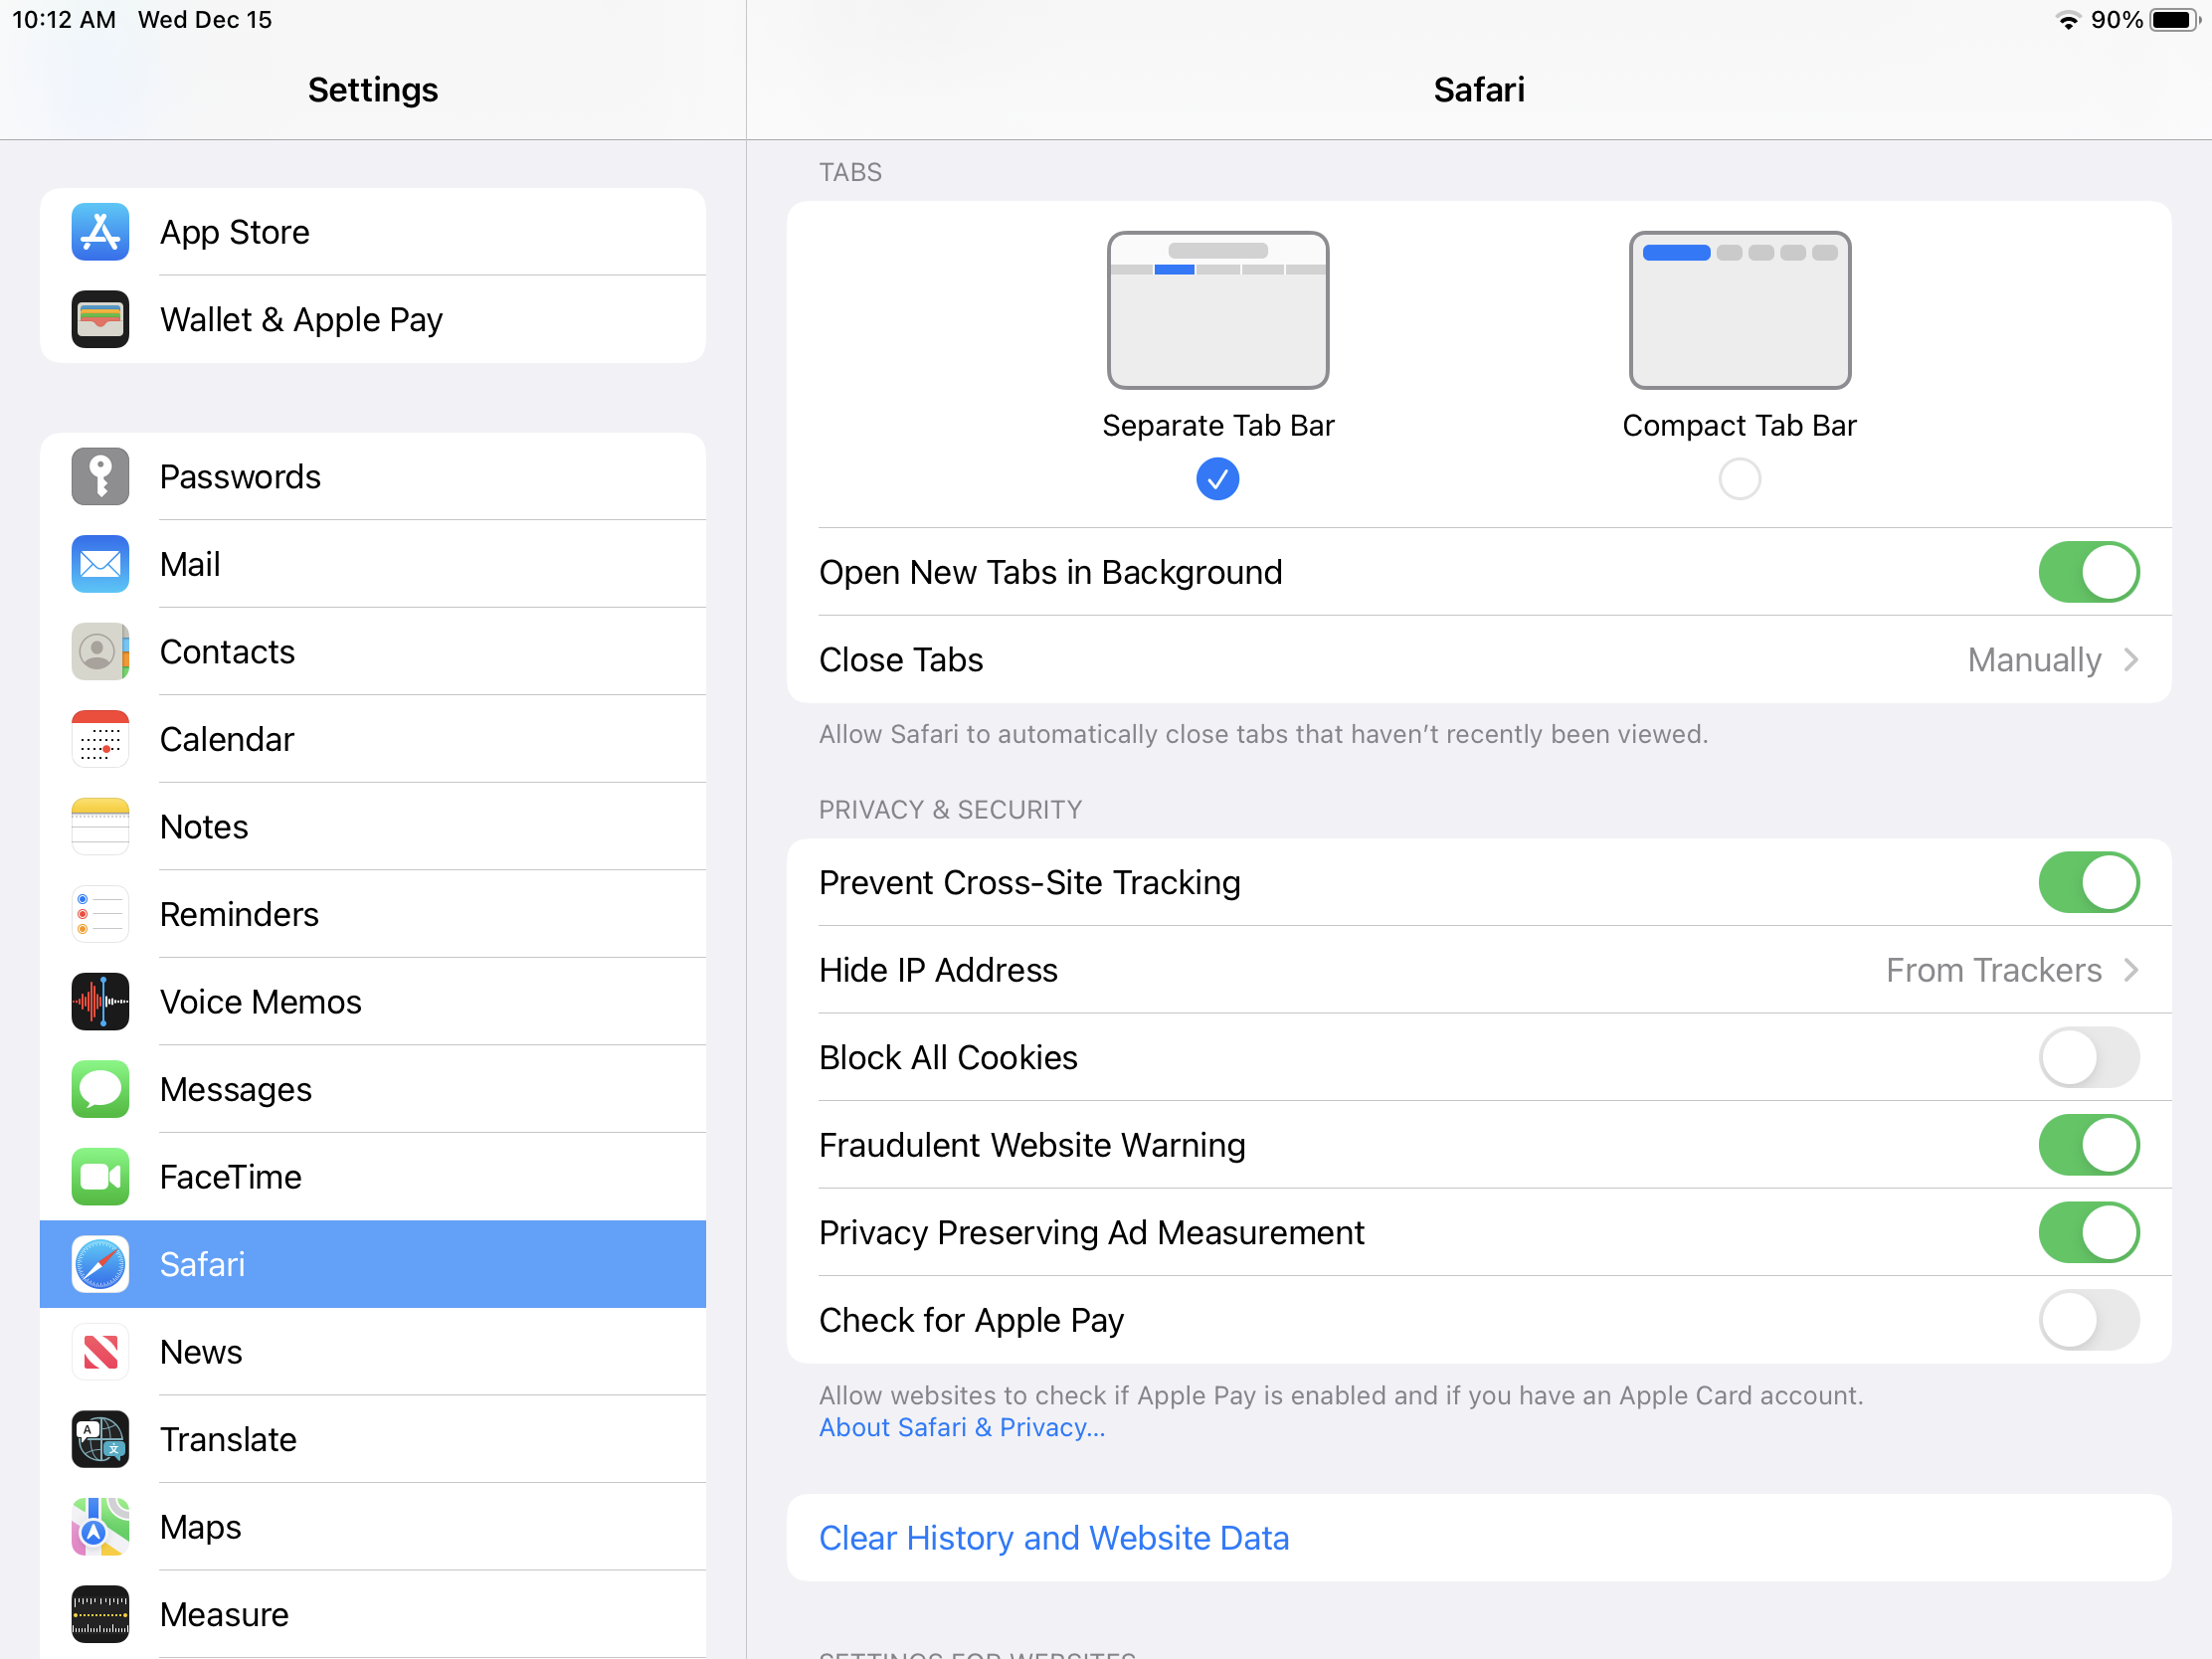This screenshot has height=1659, width=2212.
Task: Tap the Passwords key icon
Action: [x=100, y=477]
